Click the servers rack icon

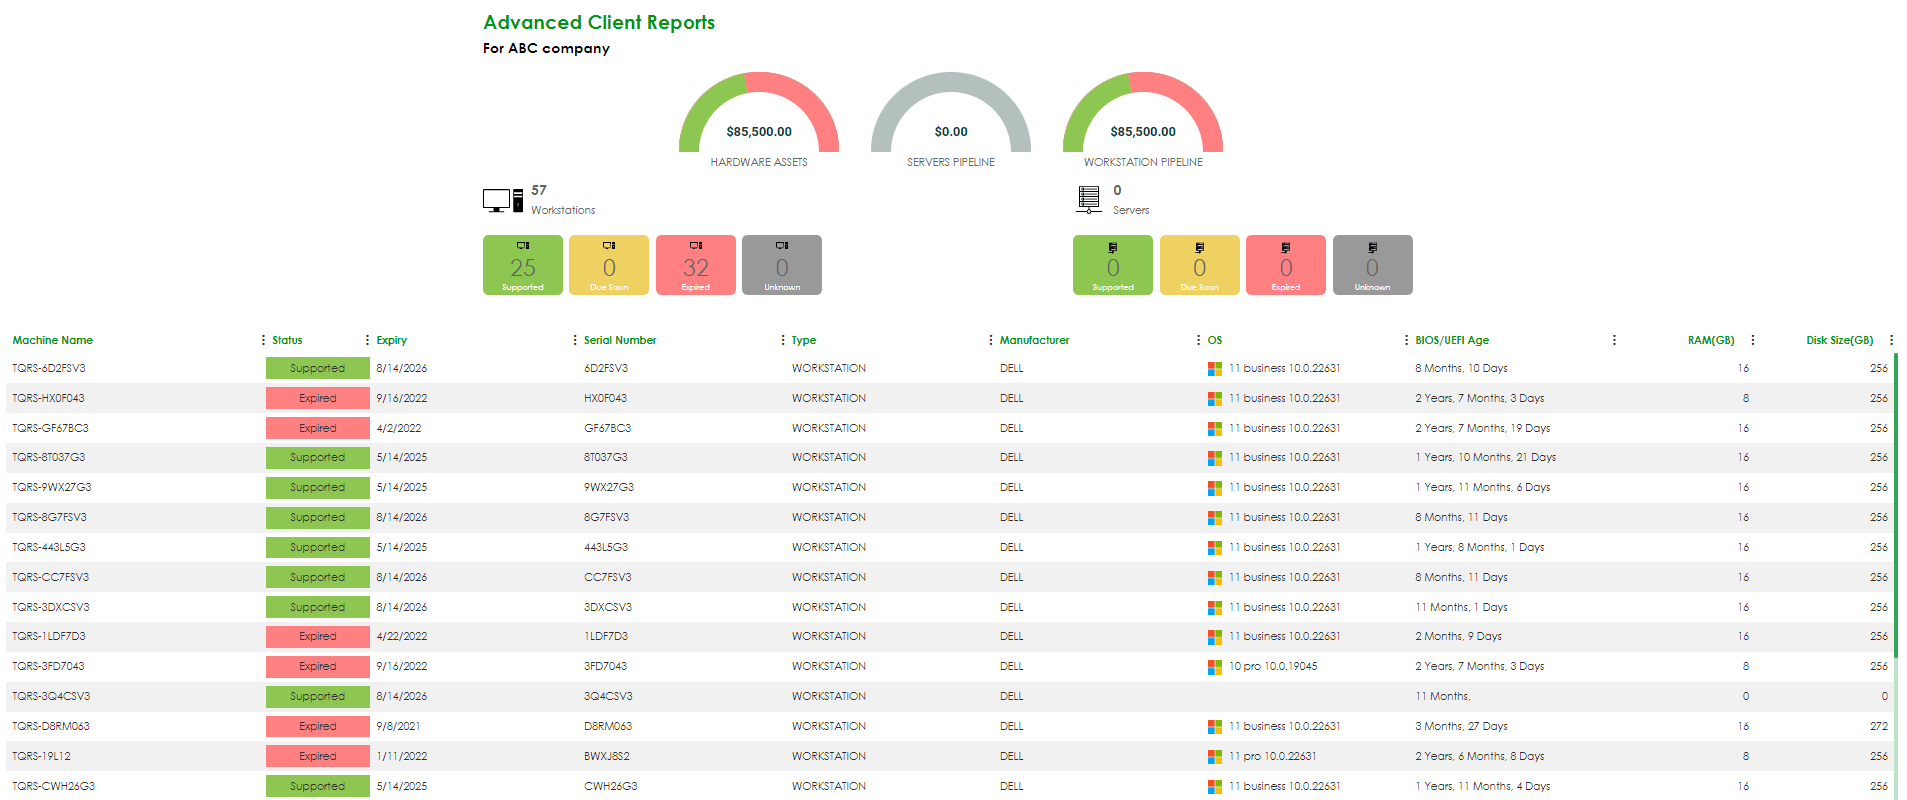1089,199
